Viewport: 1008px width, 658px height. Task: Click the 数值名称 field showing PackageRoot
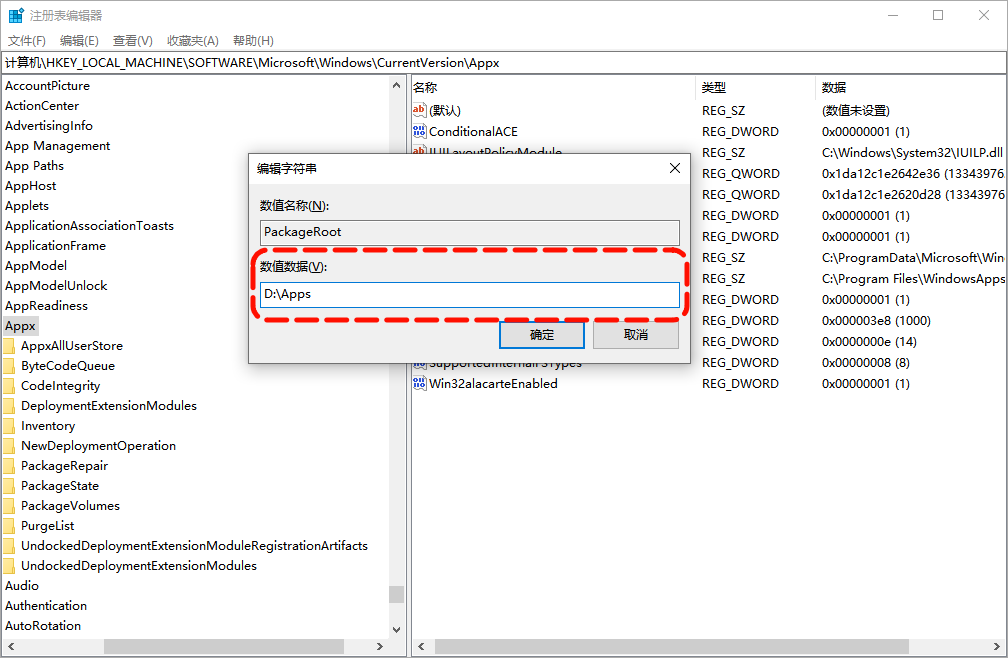(x=469, y=232)
